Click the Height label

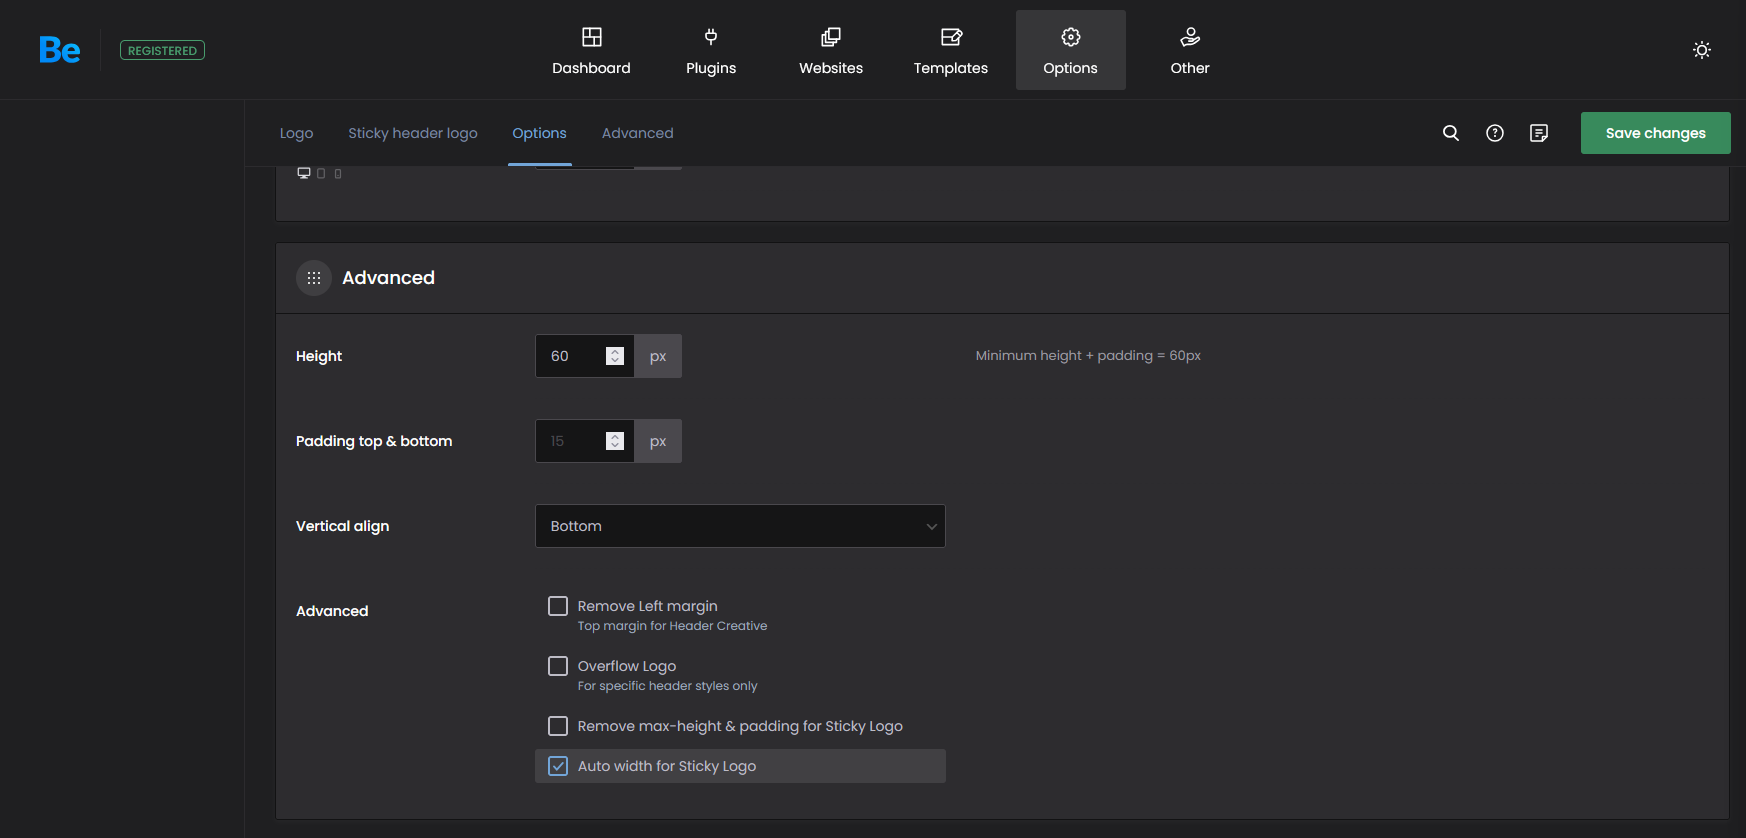coord(319,356)
